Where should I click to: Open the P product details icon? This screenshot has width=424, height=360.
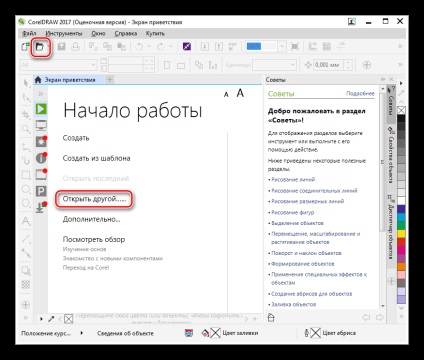[41, 191]
